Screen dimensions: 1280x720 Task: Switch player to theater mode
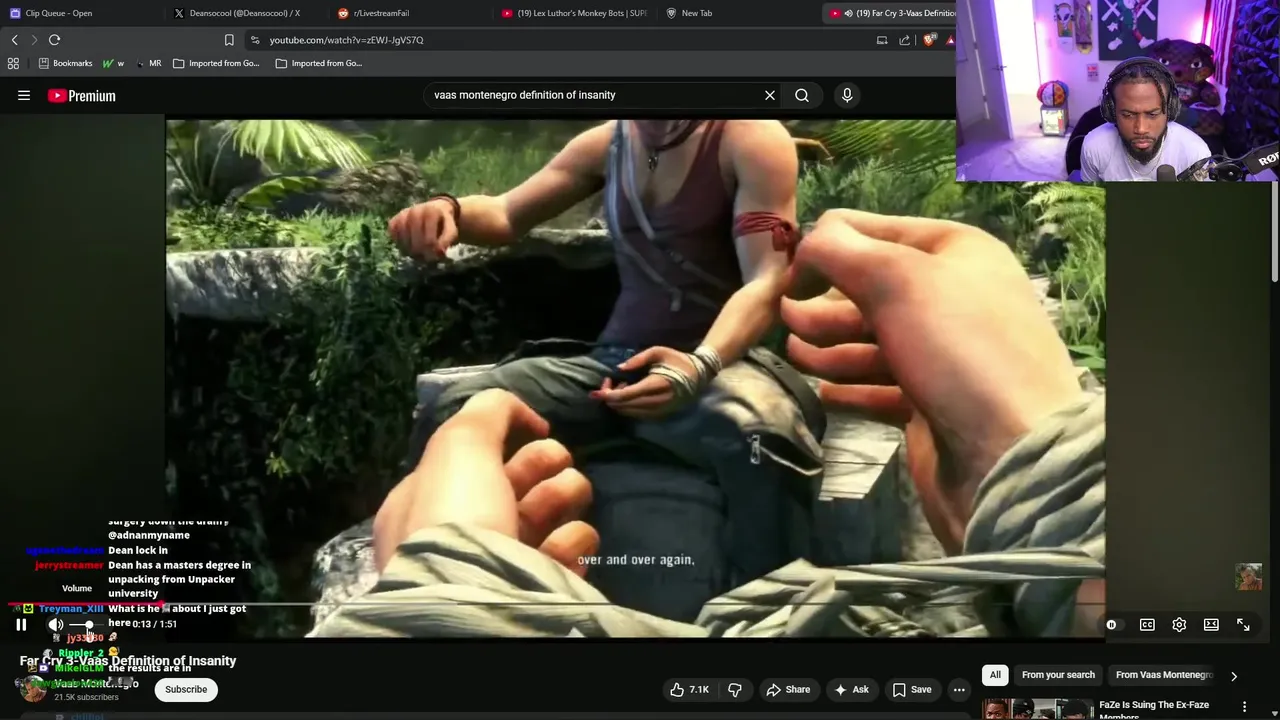pyautogui.click(x=1211, y=624)
